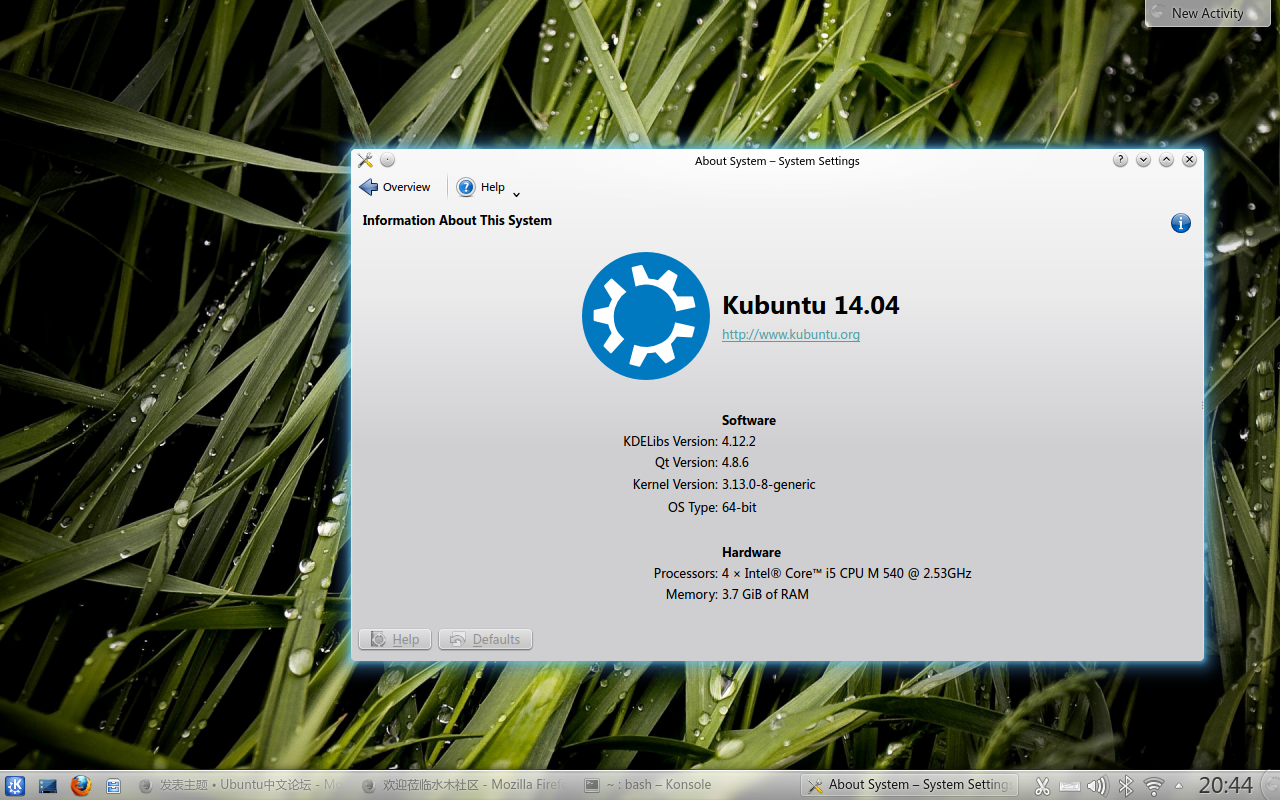Switch to the bash Konsole task
The image size is (1280, 800).
686,785
